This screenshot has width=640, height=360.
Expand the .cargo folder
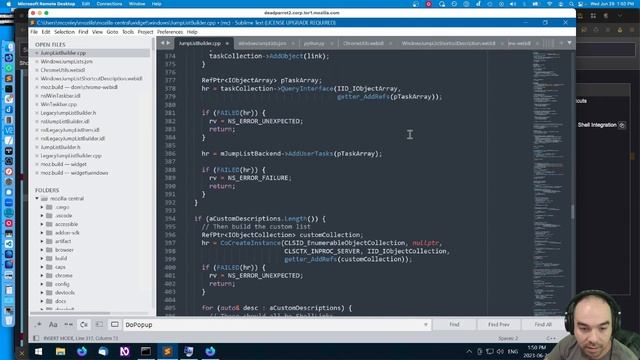pyautogui.click(x=42, y=207)
